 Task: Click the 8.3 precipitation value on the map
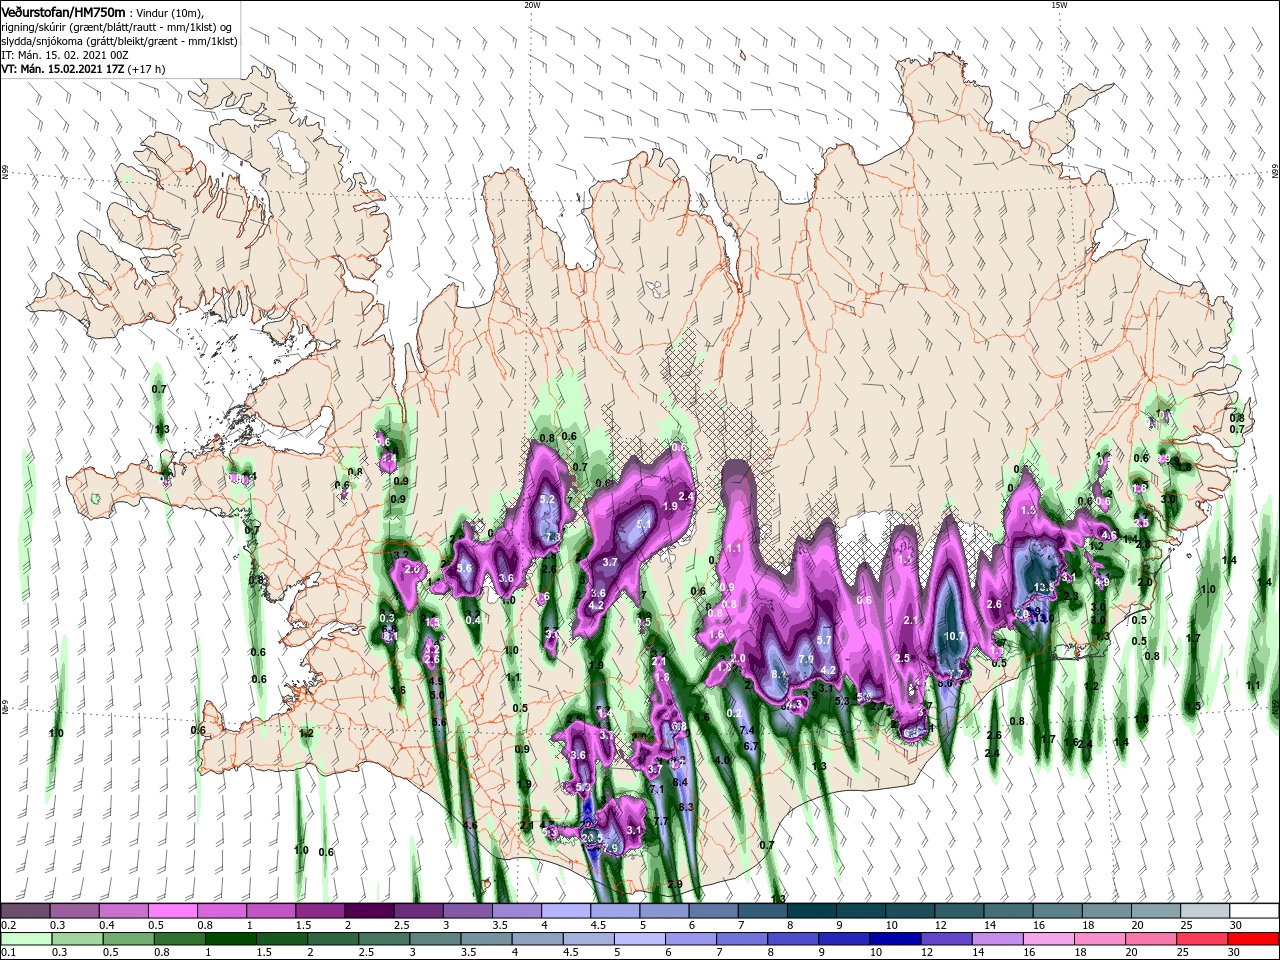tap(686, 807)
